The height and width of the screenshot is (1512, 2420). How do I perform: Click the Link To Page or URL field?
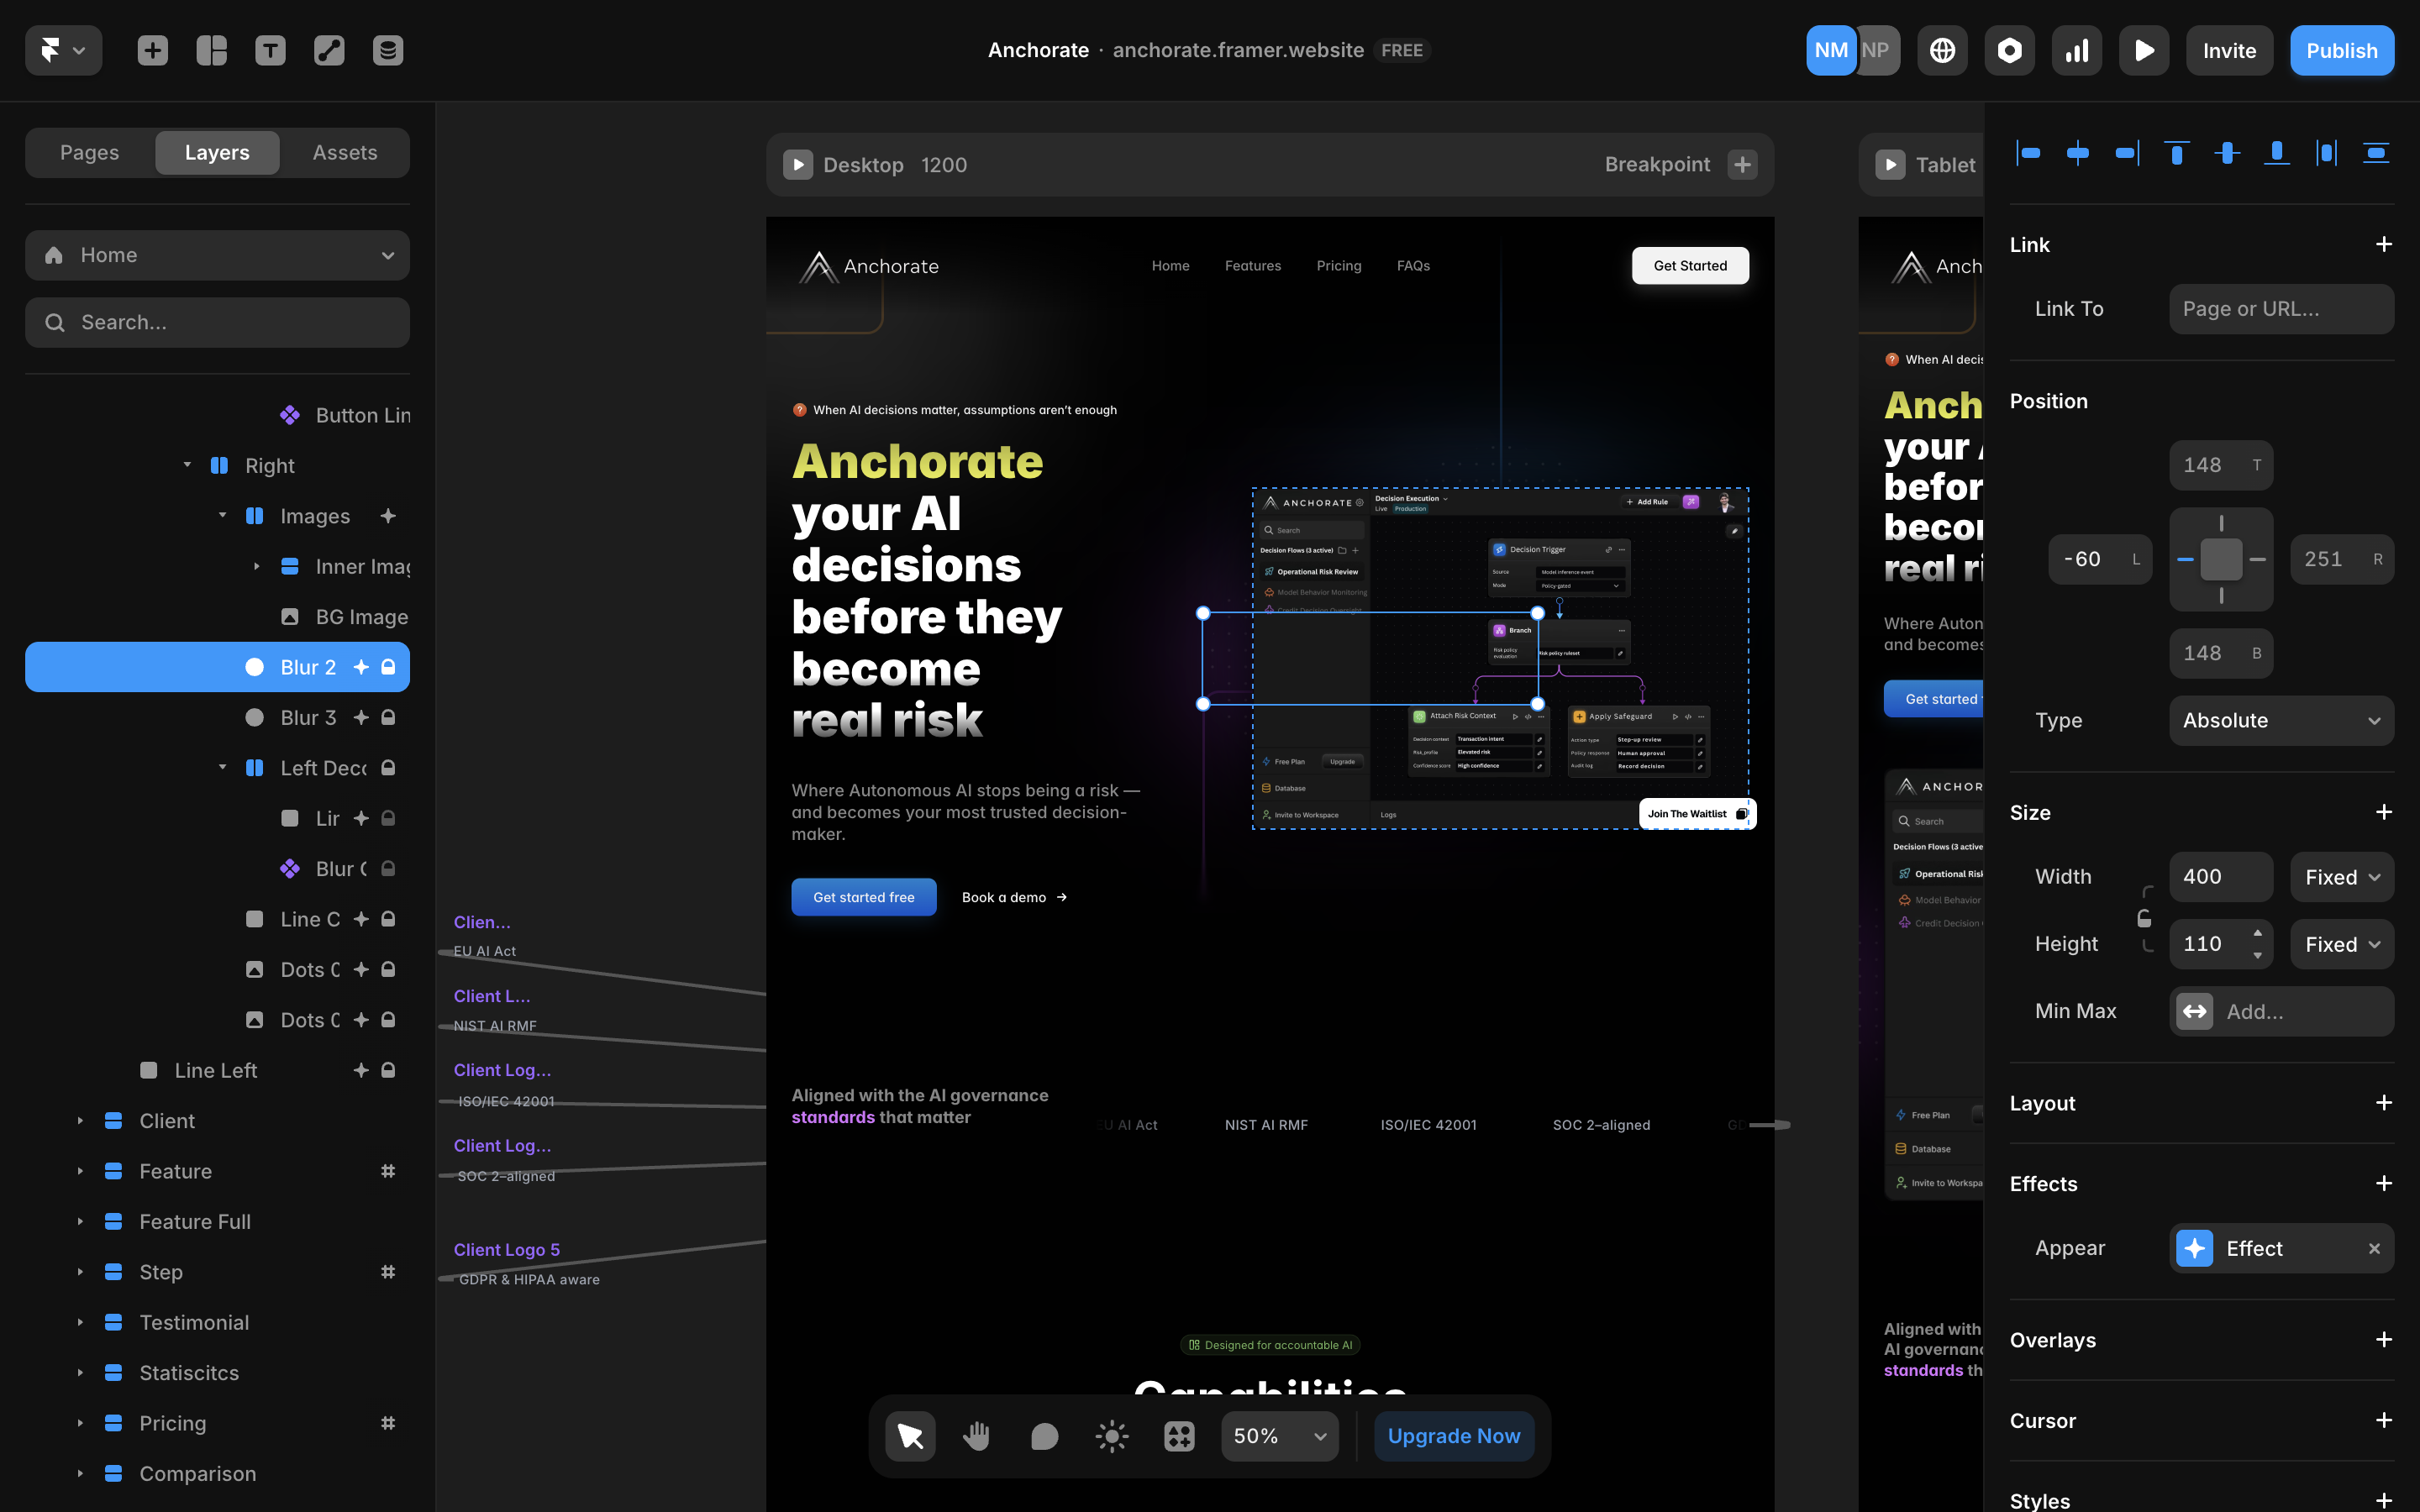point(2281,308)
